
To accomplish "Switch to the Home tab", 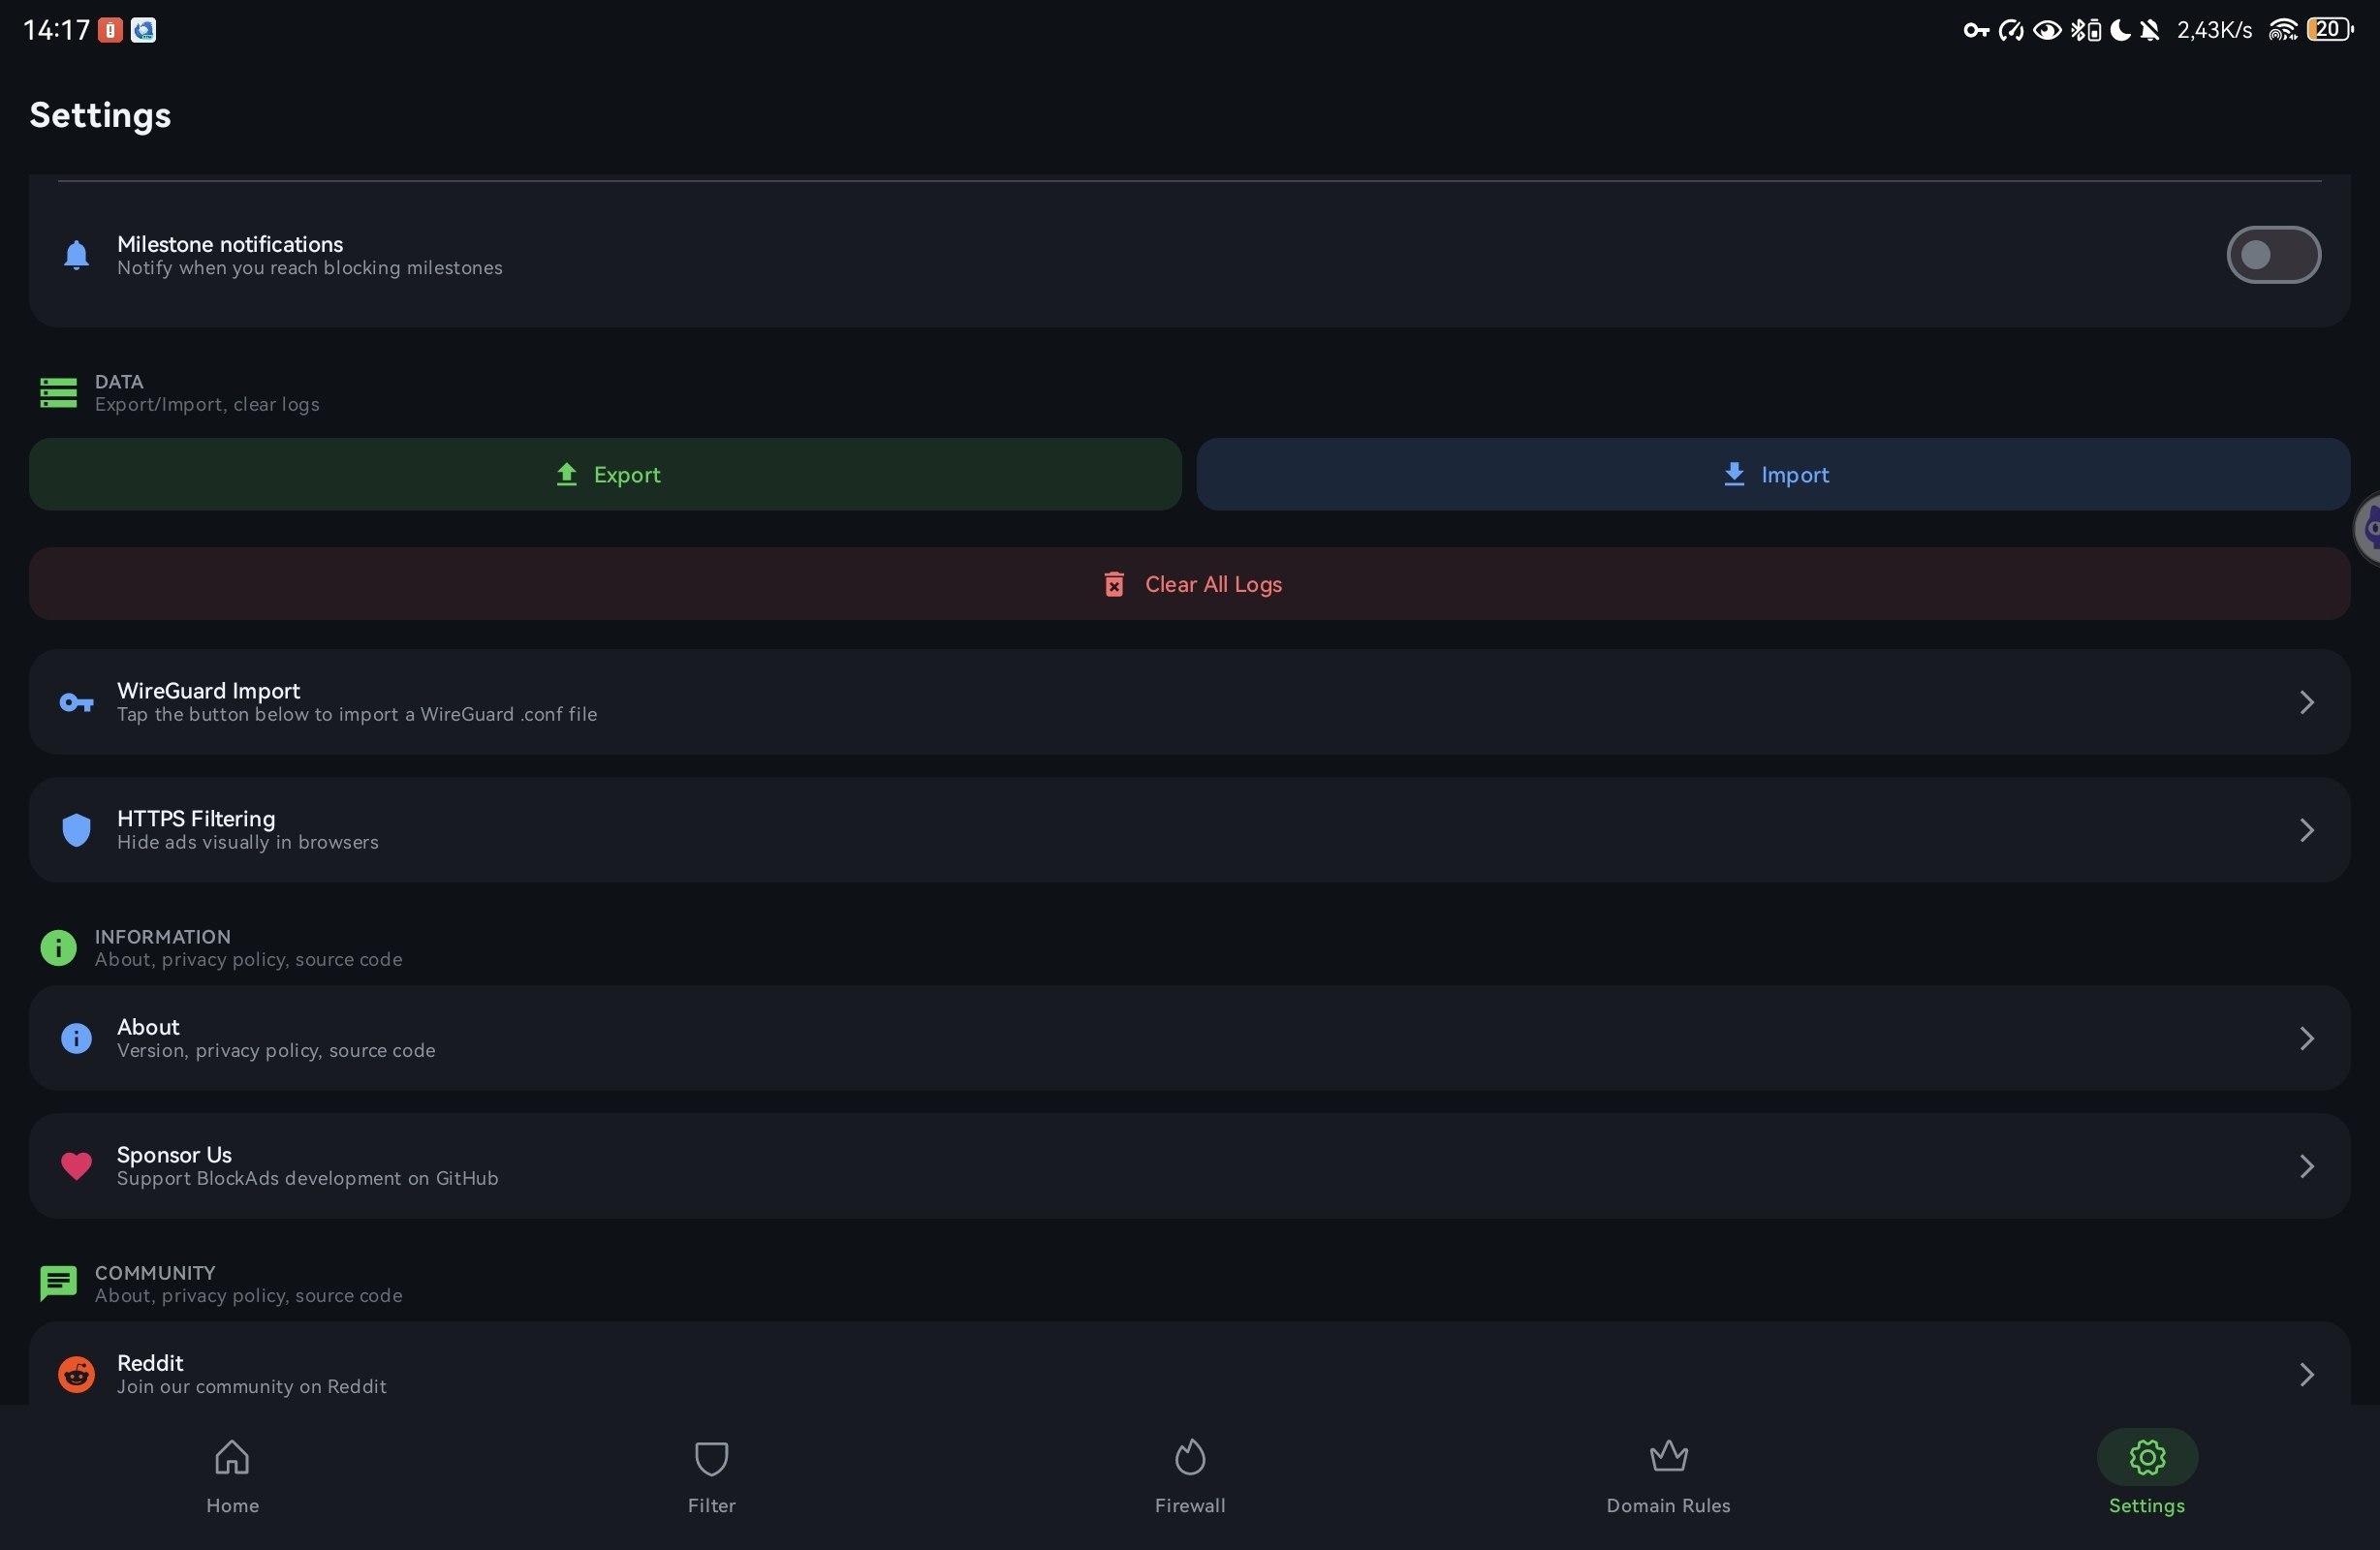I will click(232, 1476).
